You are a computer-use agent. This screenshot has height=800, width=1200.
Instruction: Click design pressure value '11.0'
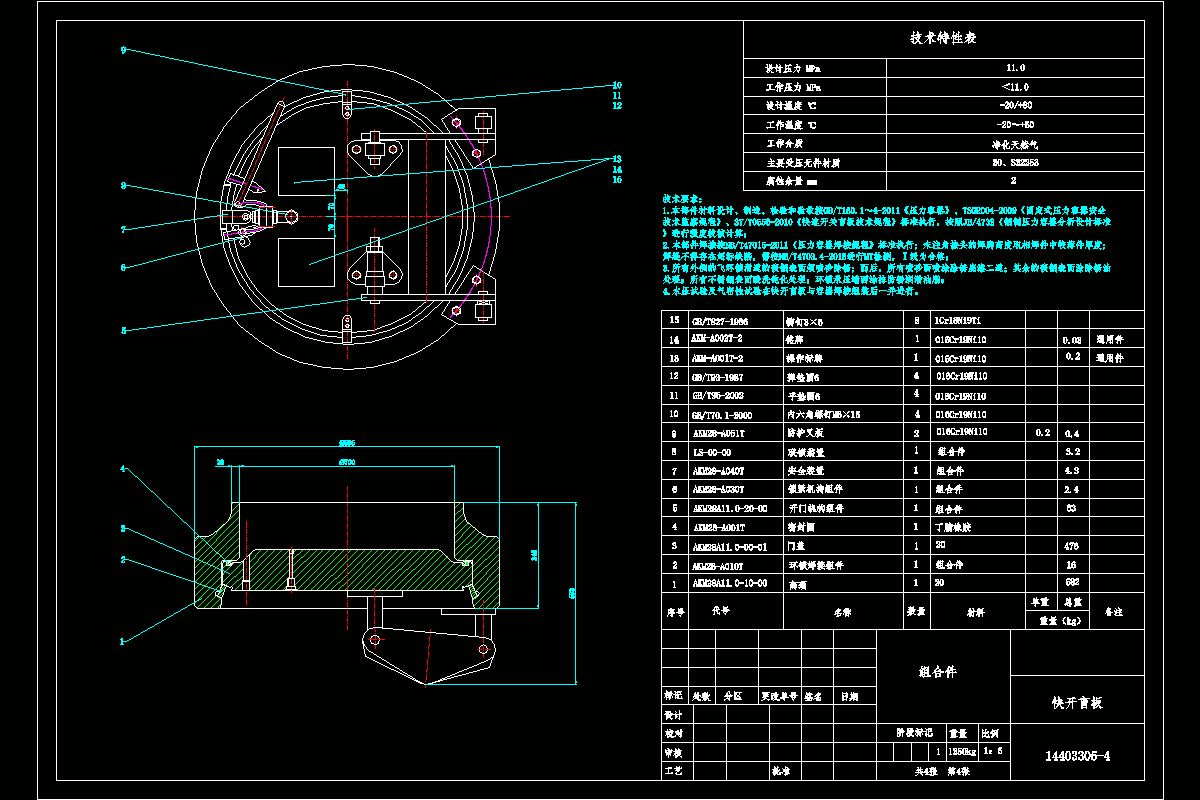[1015, 68]
